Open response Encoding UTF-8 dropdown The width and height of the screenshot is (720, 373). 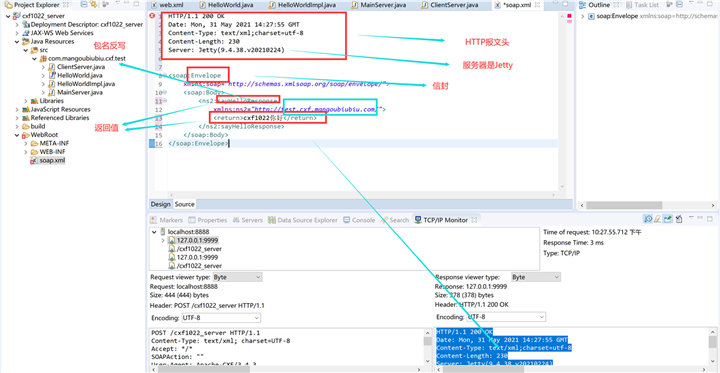coord(506,317)
